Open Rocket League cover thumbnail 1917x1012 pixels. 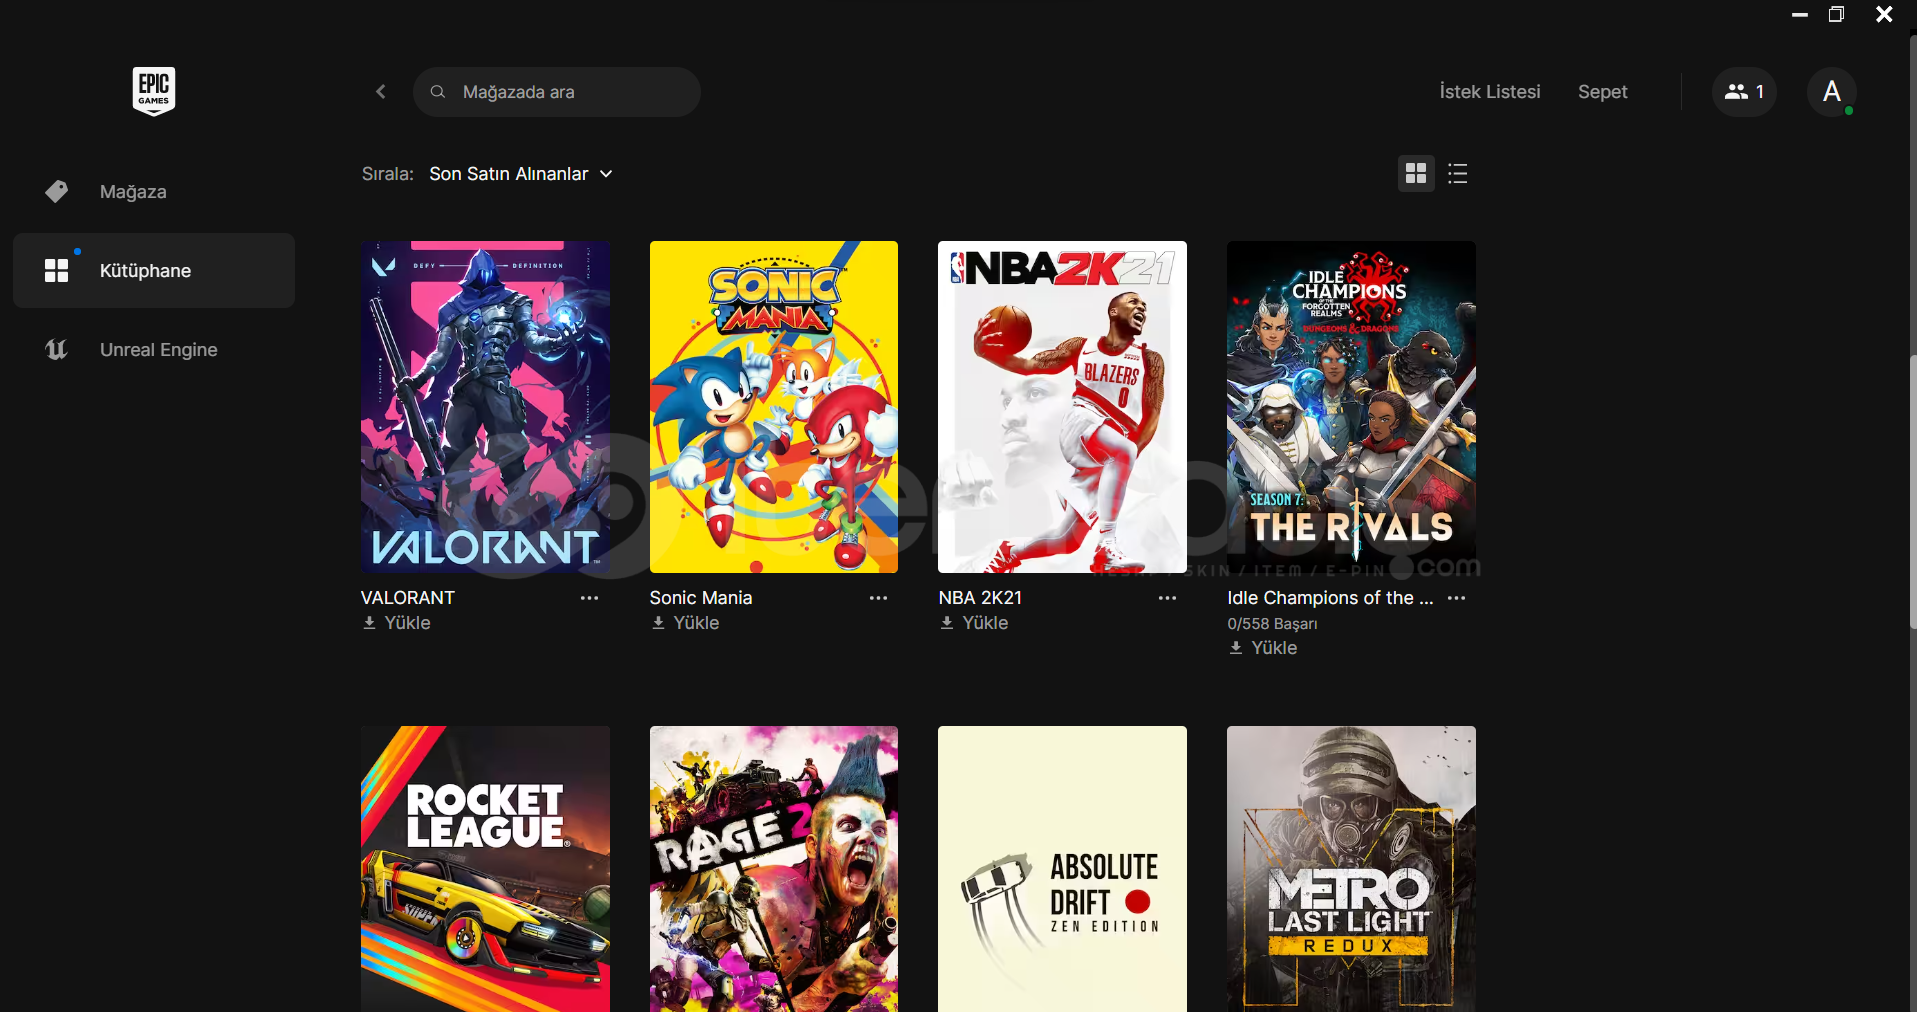pos(485,869)
